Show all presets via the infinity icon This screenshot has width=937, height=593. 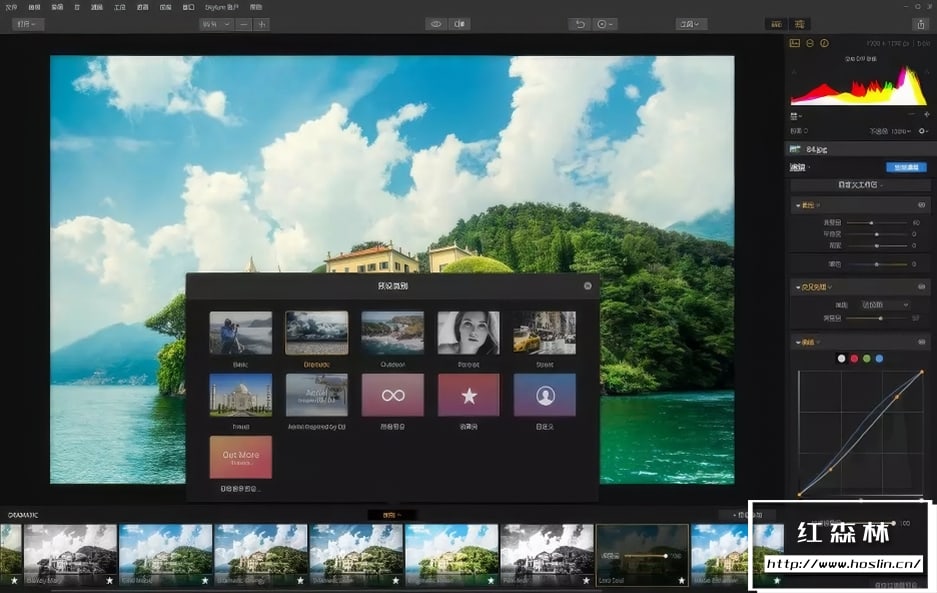pyautogui.click(x=393, y=395)
